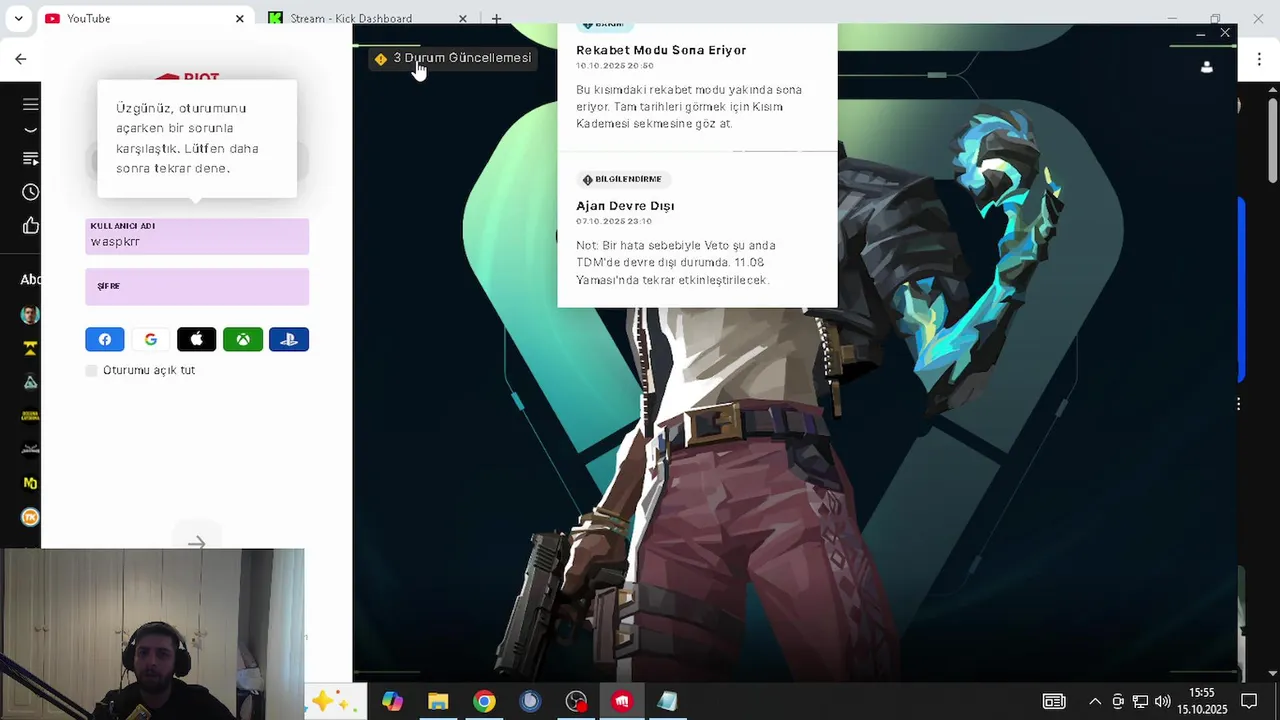This screenshot has height=720, width=1280.
Task: Click the Kullanıcı Adı username field
Action: coord(197,237)
